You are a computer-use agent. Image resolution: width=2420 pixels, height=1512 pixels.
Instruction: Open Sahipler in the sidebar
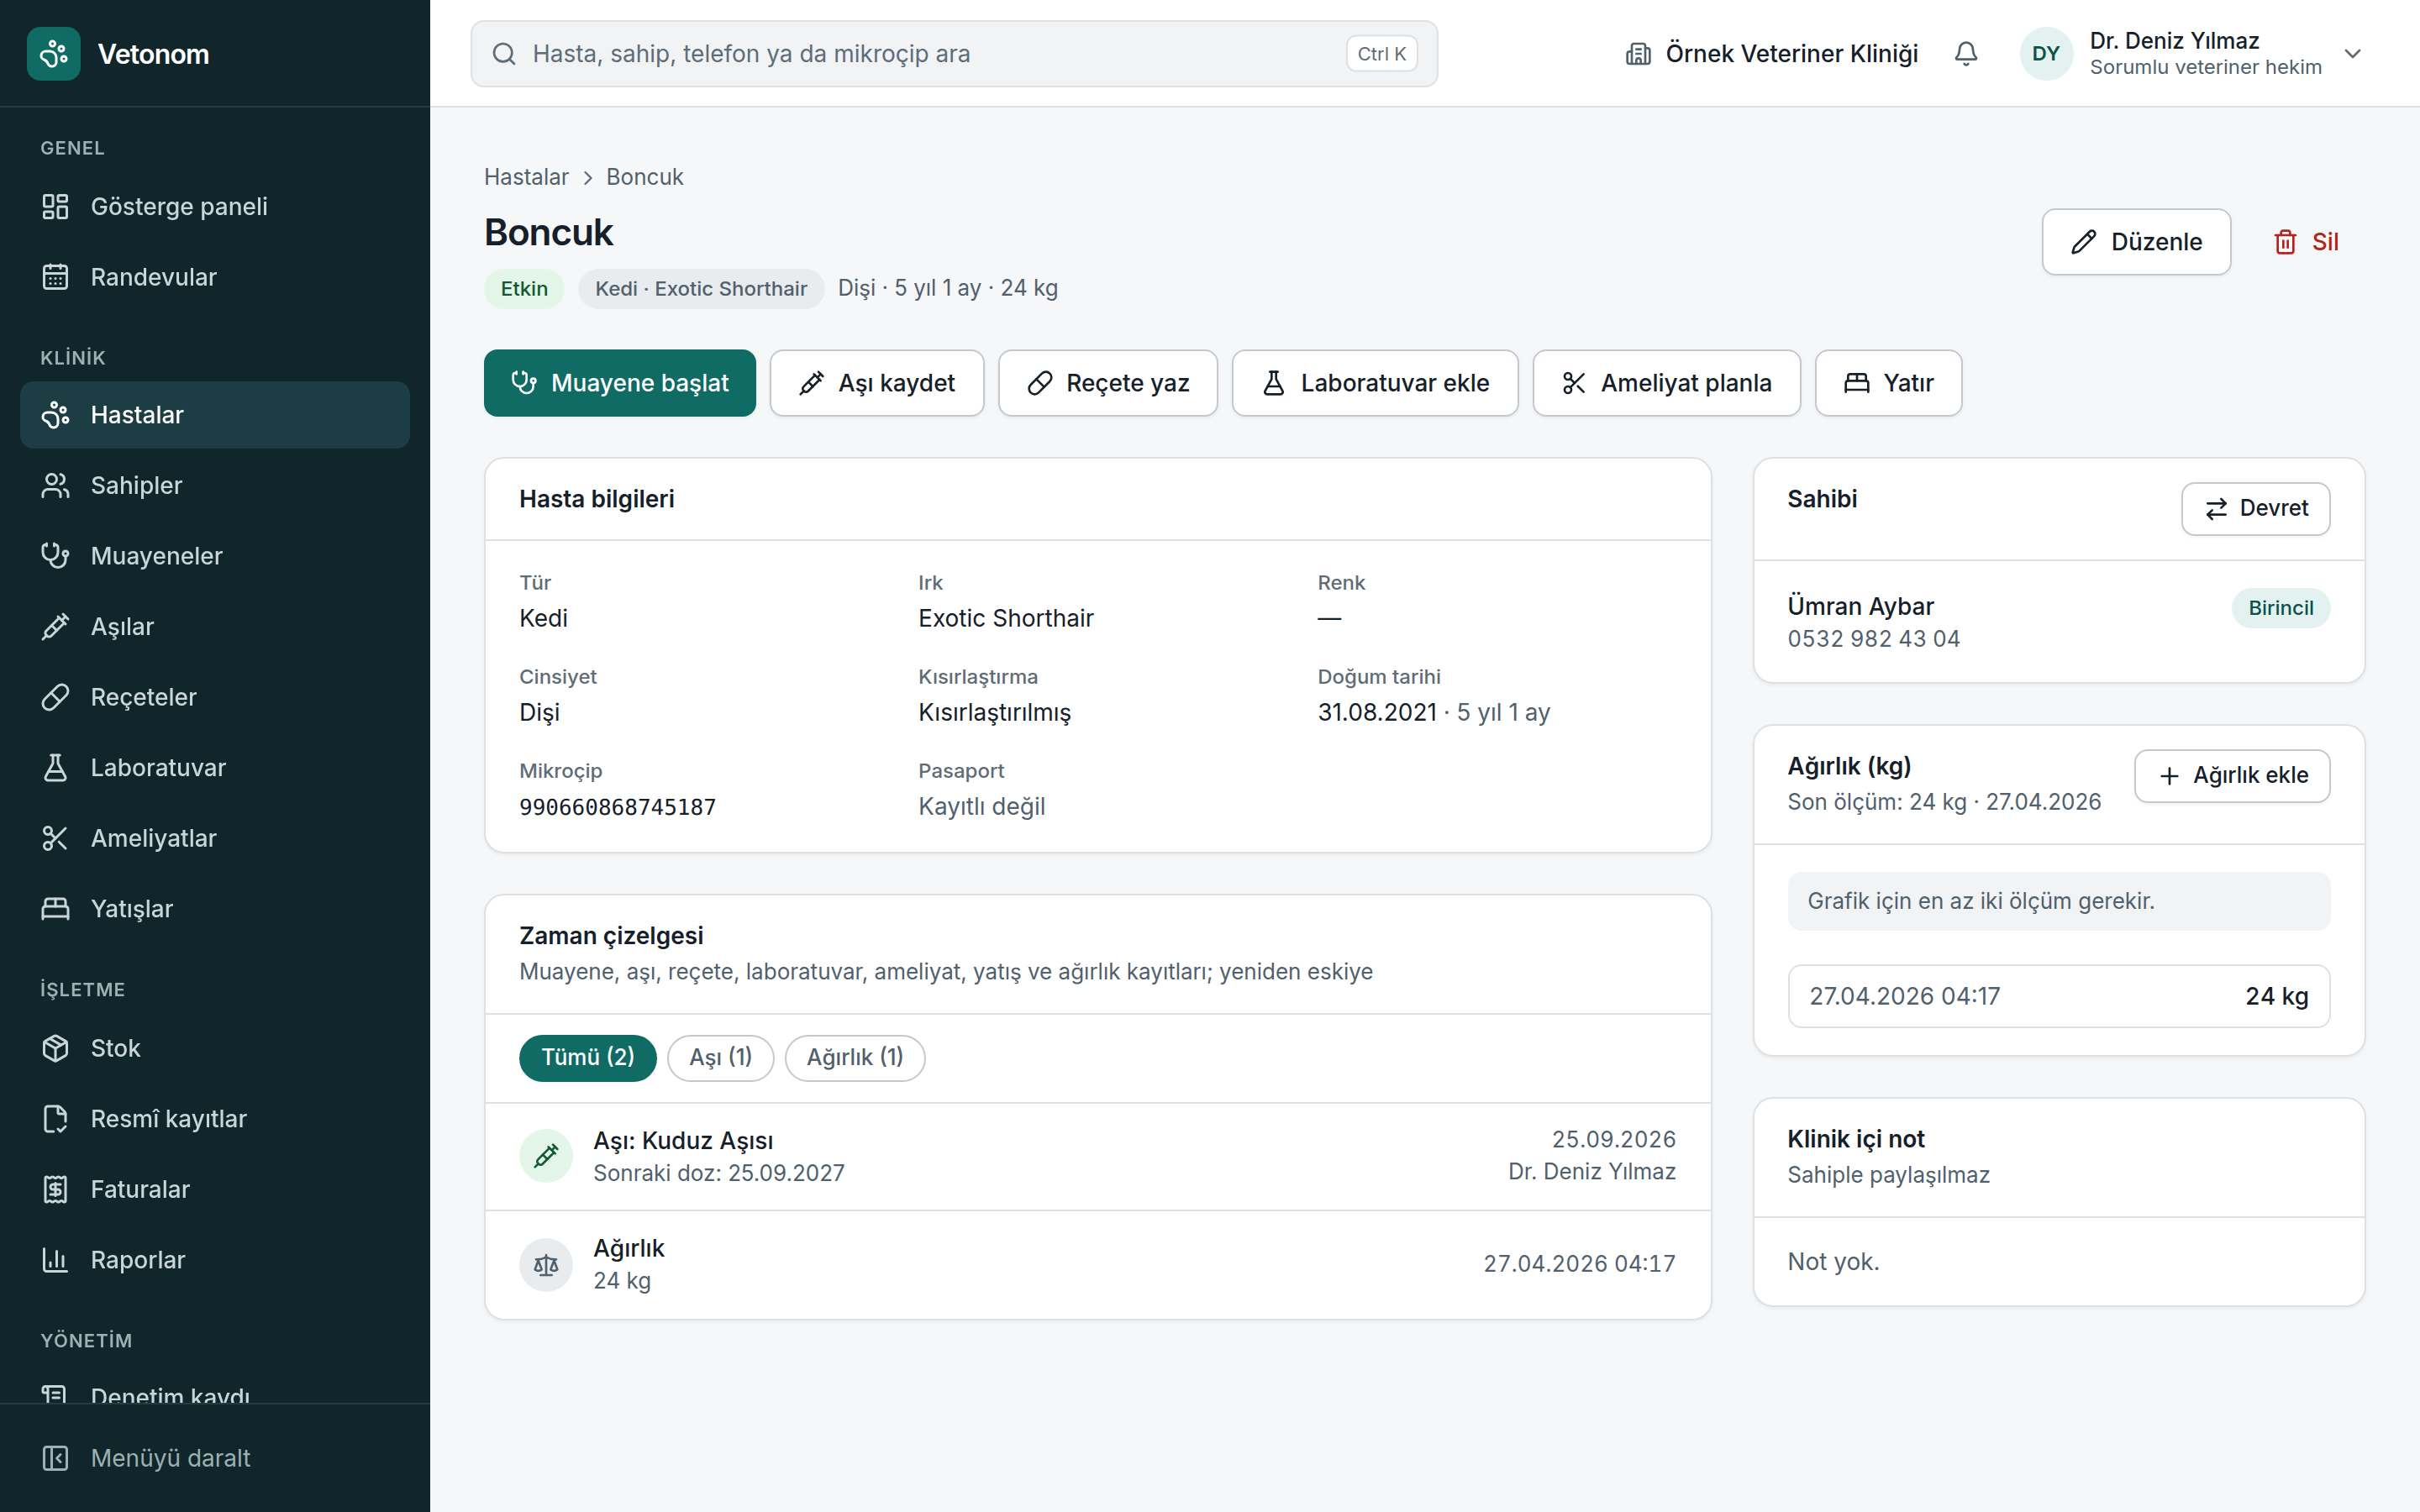point(215,485)
